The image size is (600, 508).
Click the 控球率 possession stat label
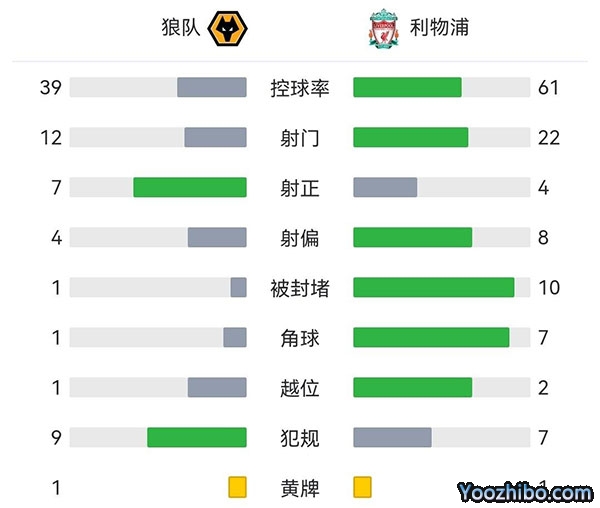click(x=300, y=88)
